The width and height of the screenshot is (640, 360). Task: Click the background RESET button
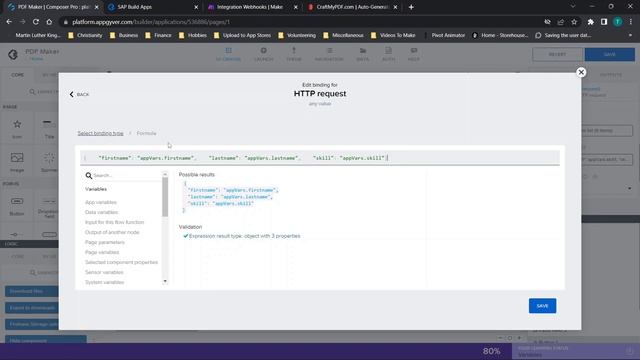click(557, 54)
